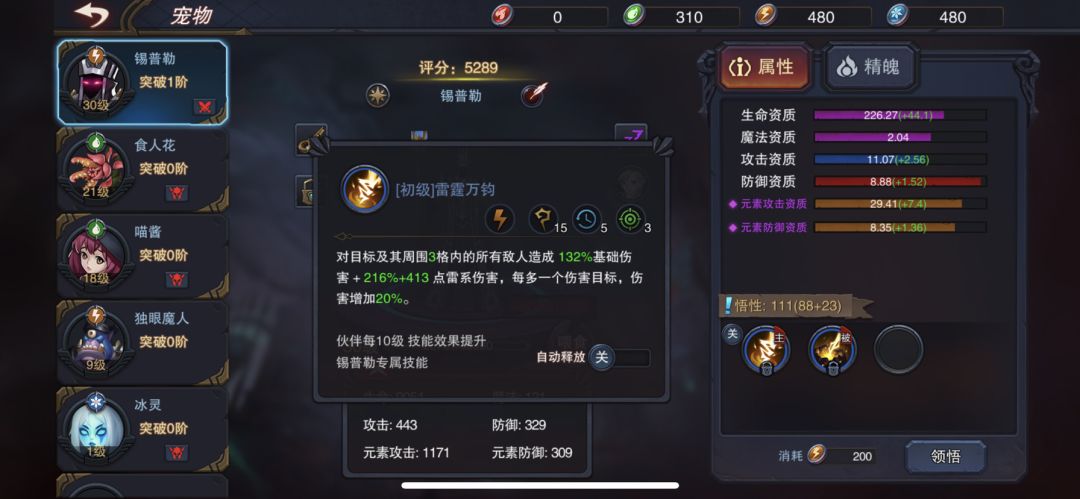Toggle deploy marker on 锡普勒 card

204,106
